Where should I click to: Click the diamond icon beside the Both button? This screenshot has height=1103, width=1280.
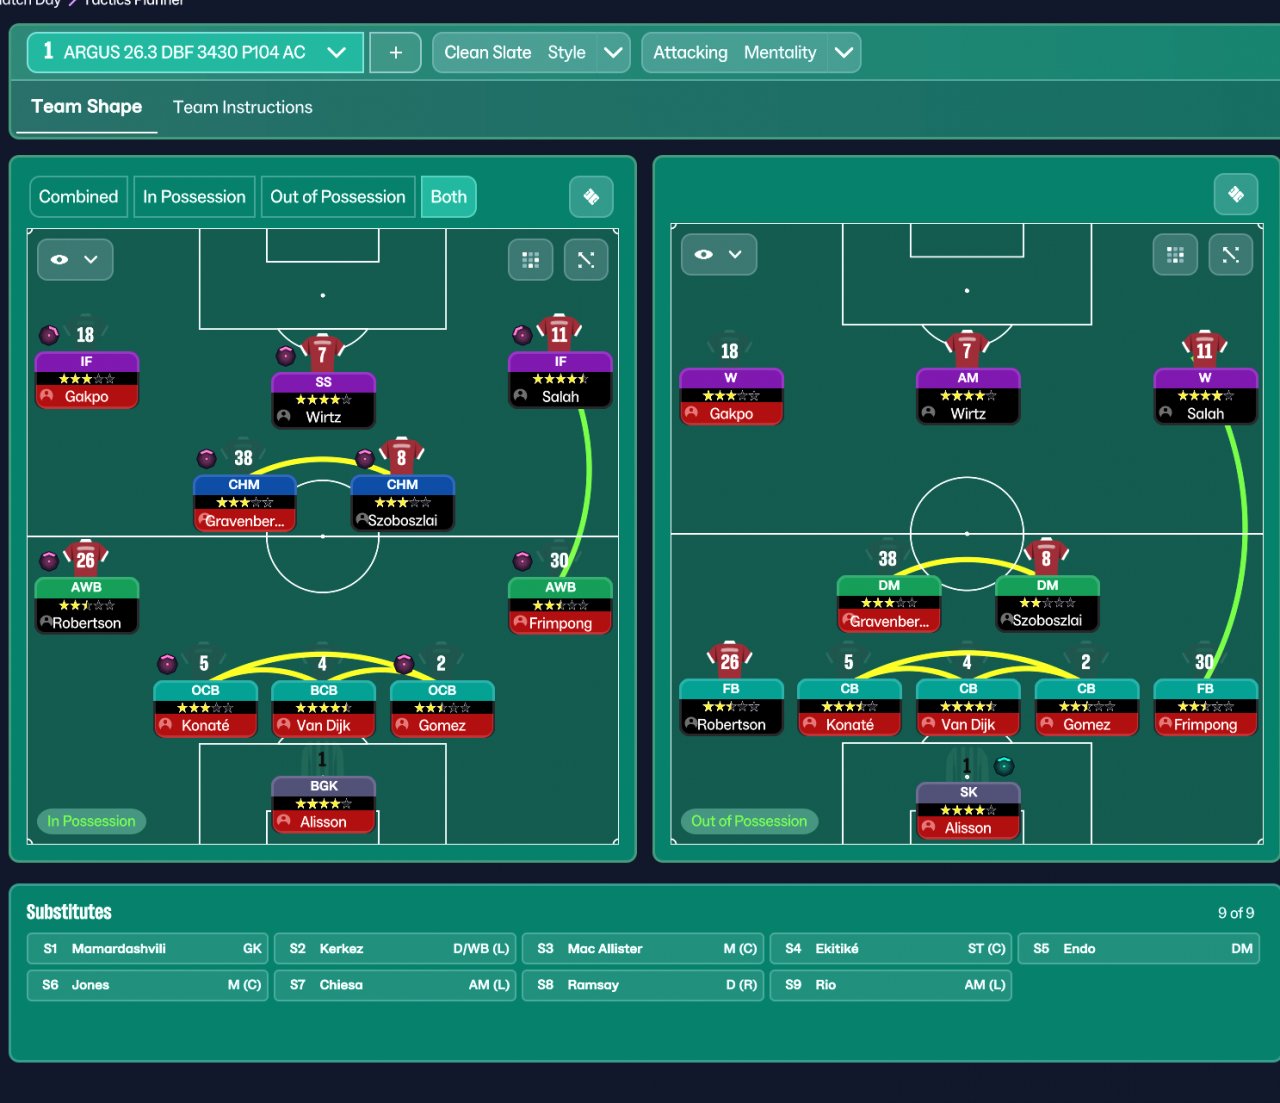coord(591,197)
